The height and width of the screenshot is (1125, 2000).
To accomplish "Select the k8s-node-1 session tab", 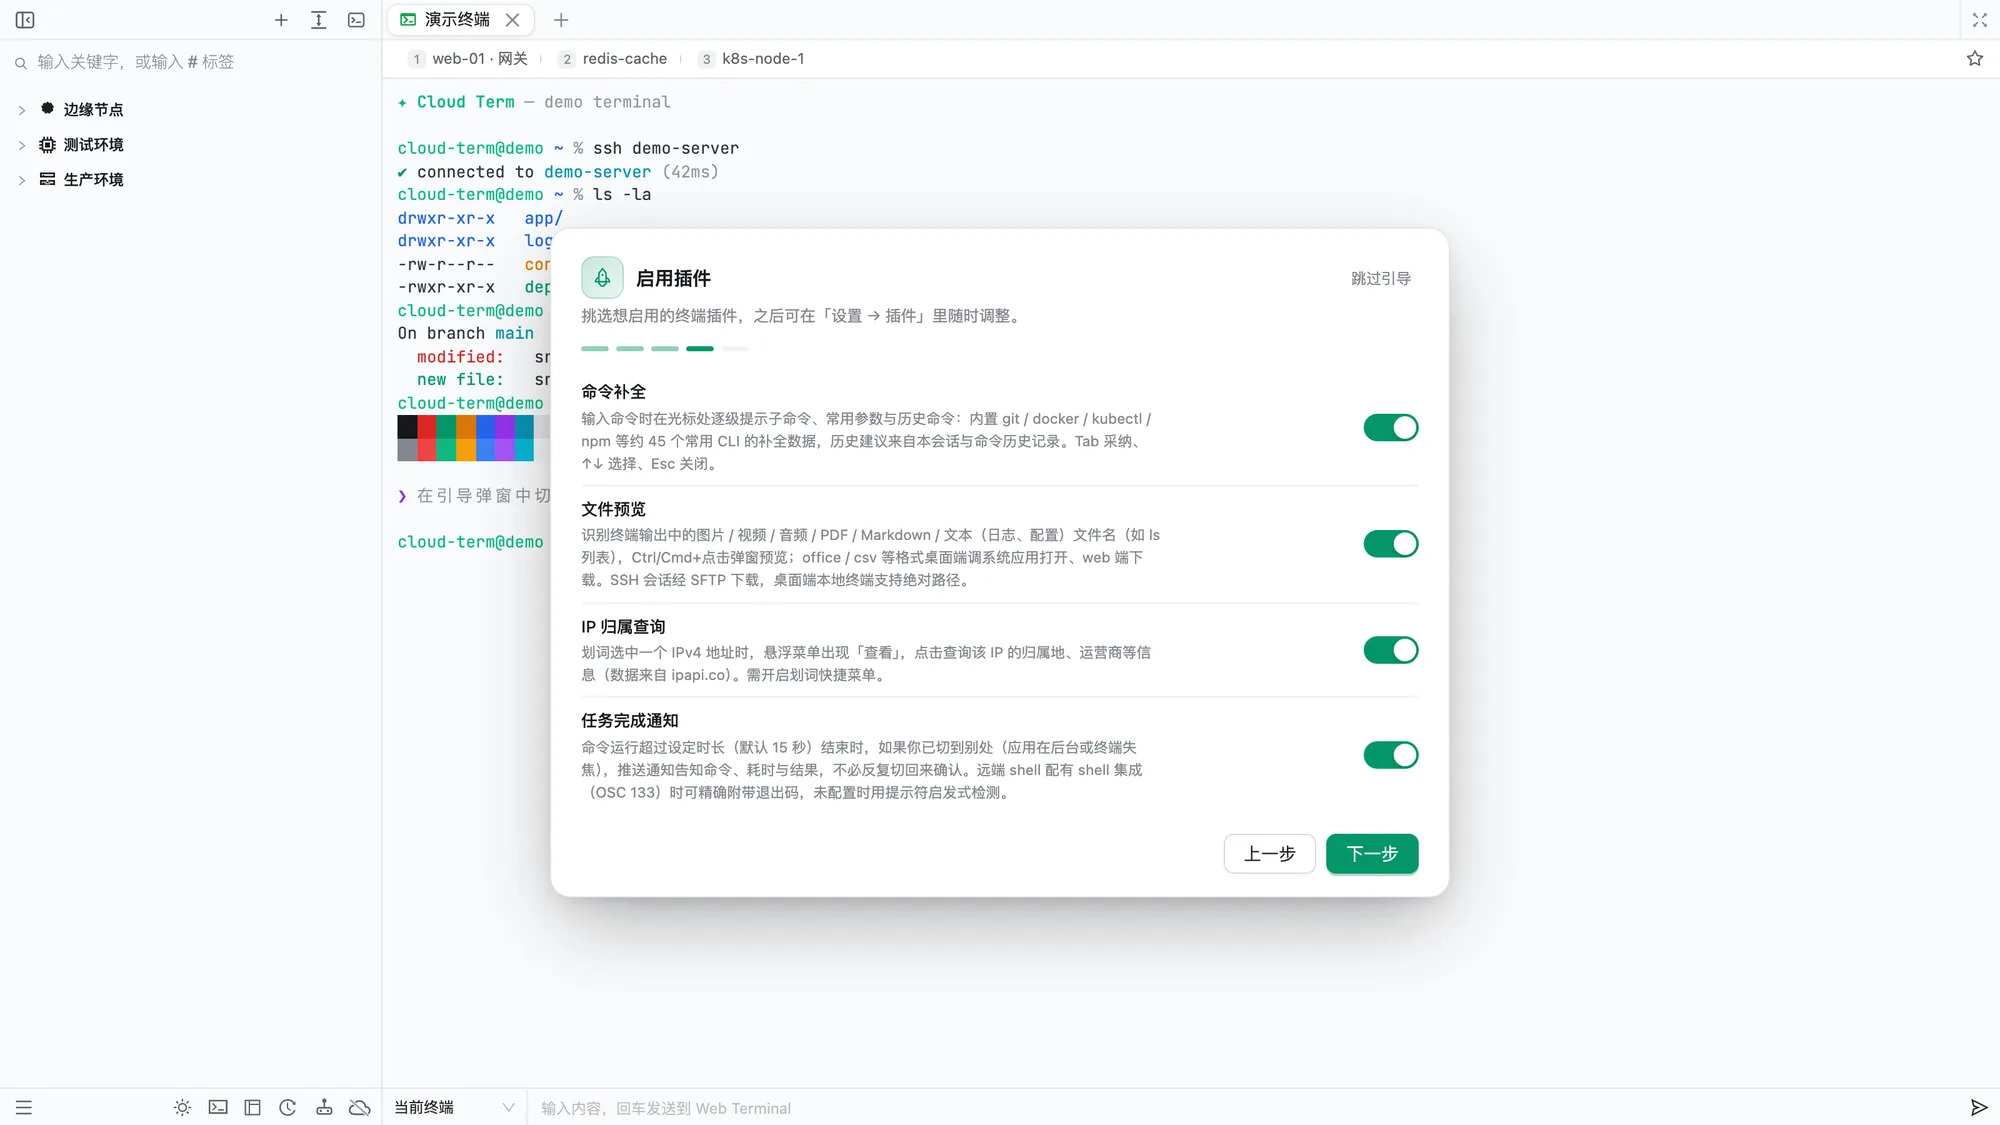I will click(x=752, y=59).
